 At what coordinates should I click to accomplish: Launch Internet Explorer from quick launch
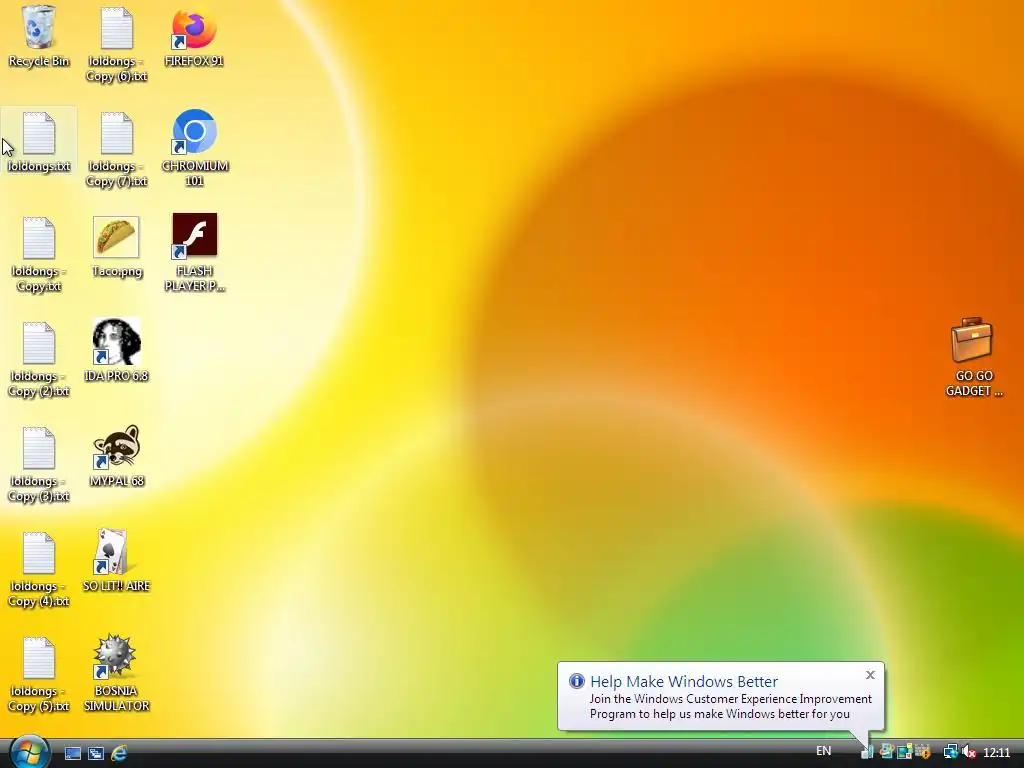tap(119, 754)
